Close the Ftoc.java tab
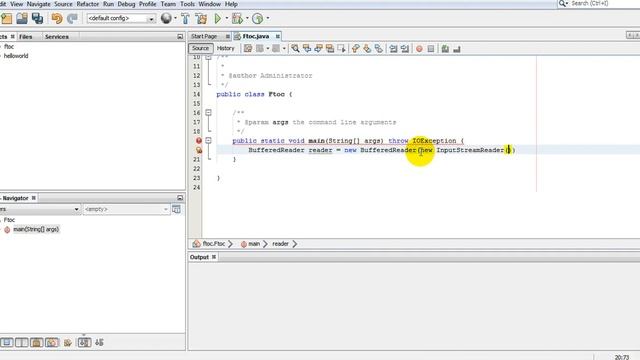Screen dimensions: 640x360 click(x=278, y=36)
